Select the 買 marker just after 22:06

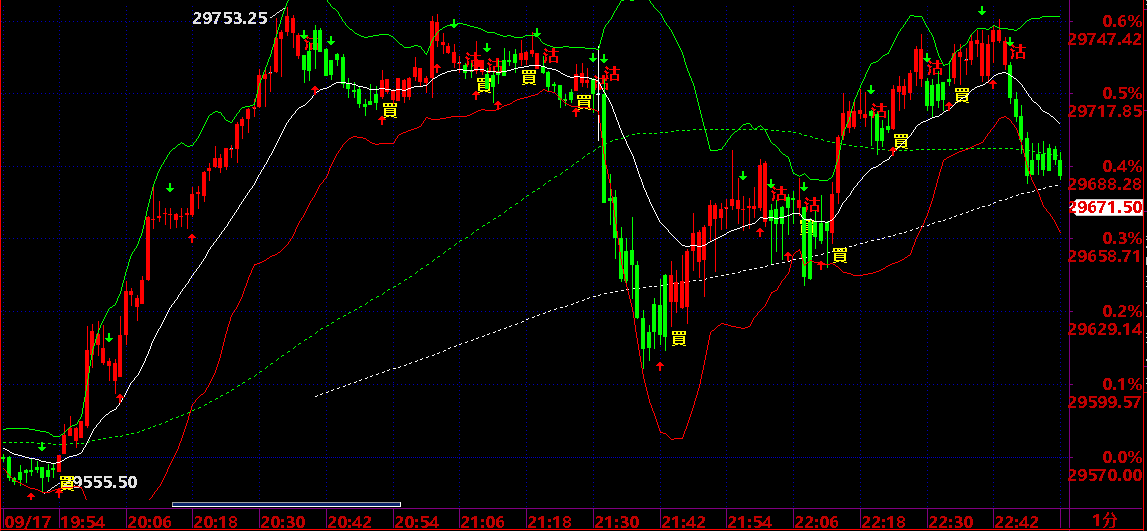[x=840, y=255]
